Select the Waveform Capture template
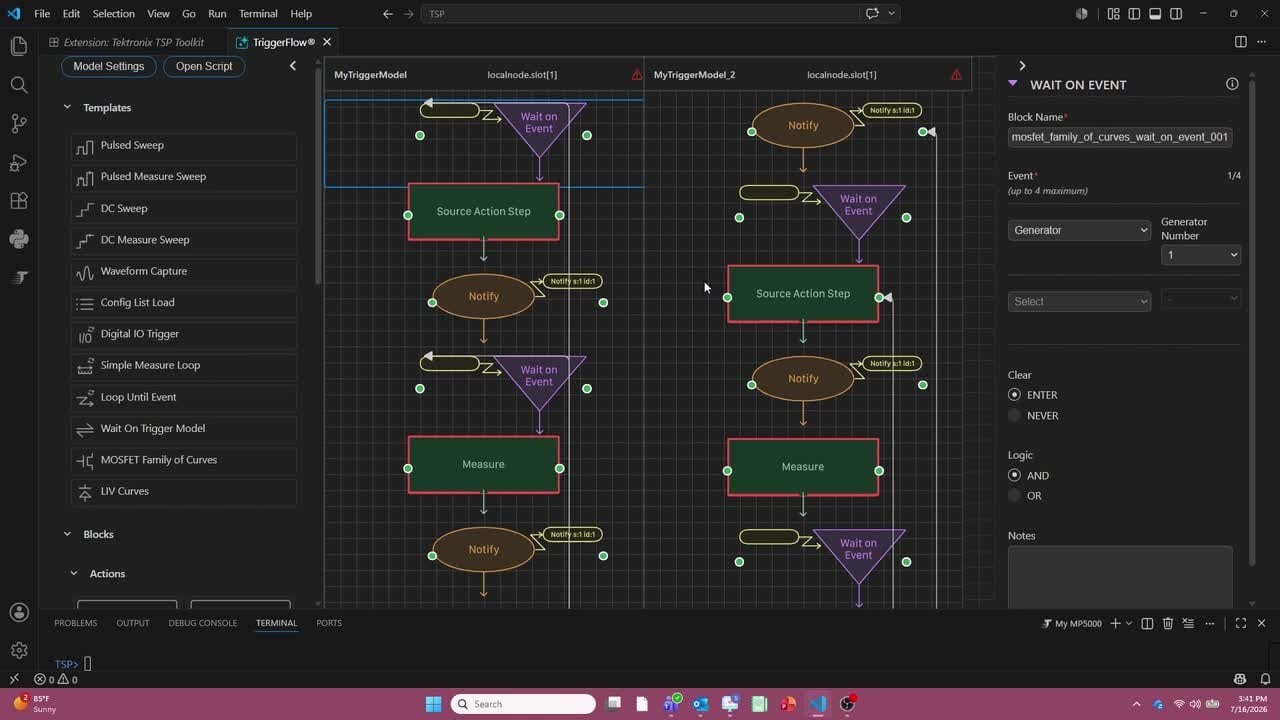This screenshot has height=720, width=1280. pyautogui.click(x=183, y=271)
